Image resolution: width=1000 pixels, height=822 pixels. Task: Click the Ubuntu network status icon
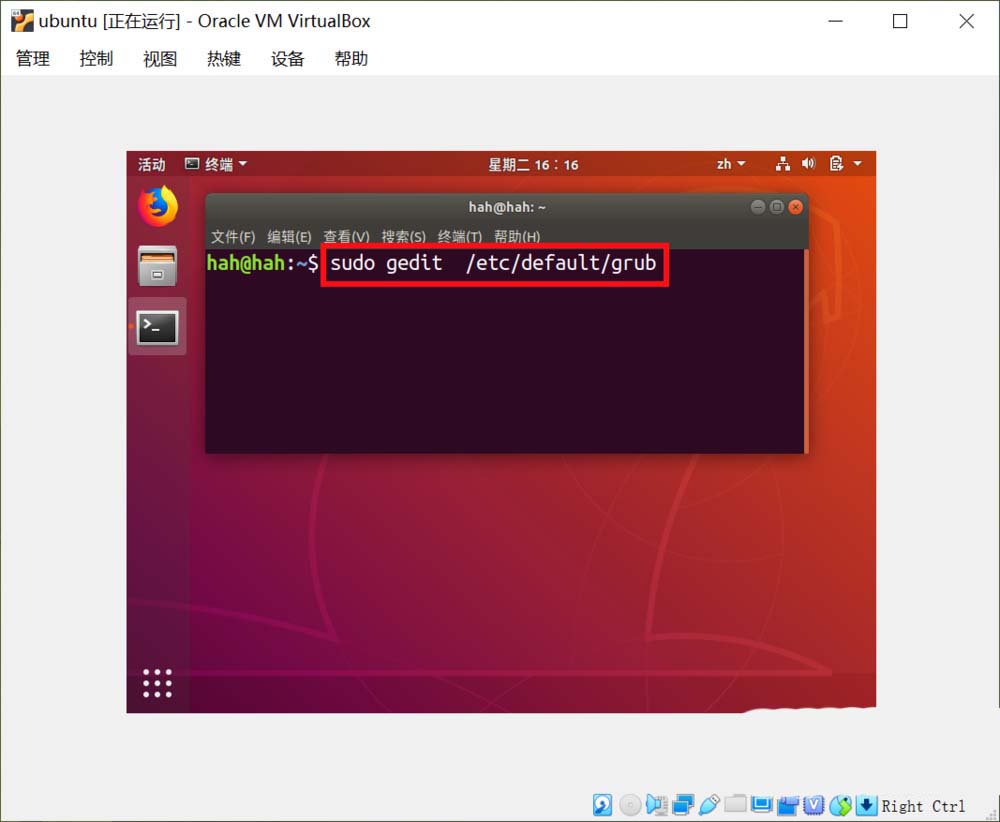pos(783,164)
